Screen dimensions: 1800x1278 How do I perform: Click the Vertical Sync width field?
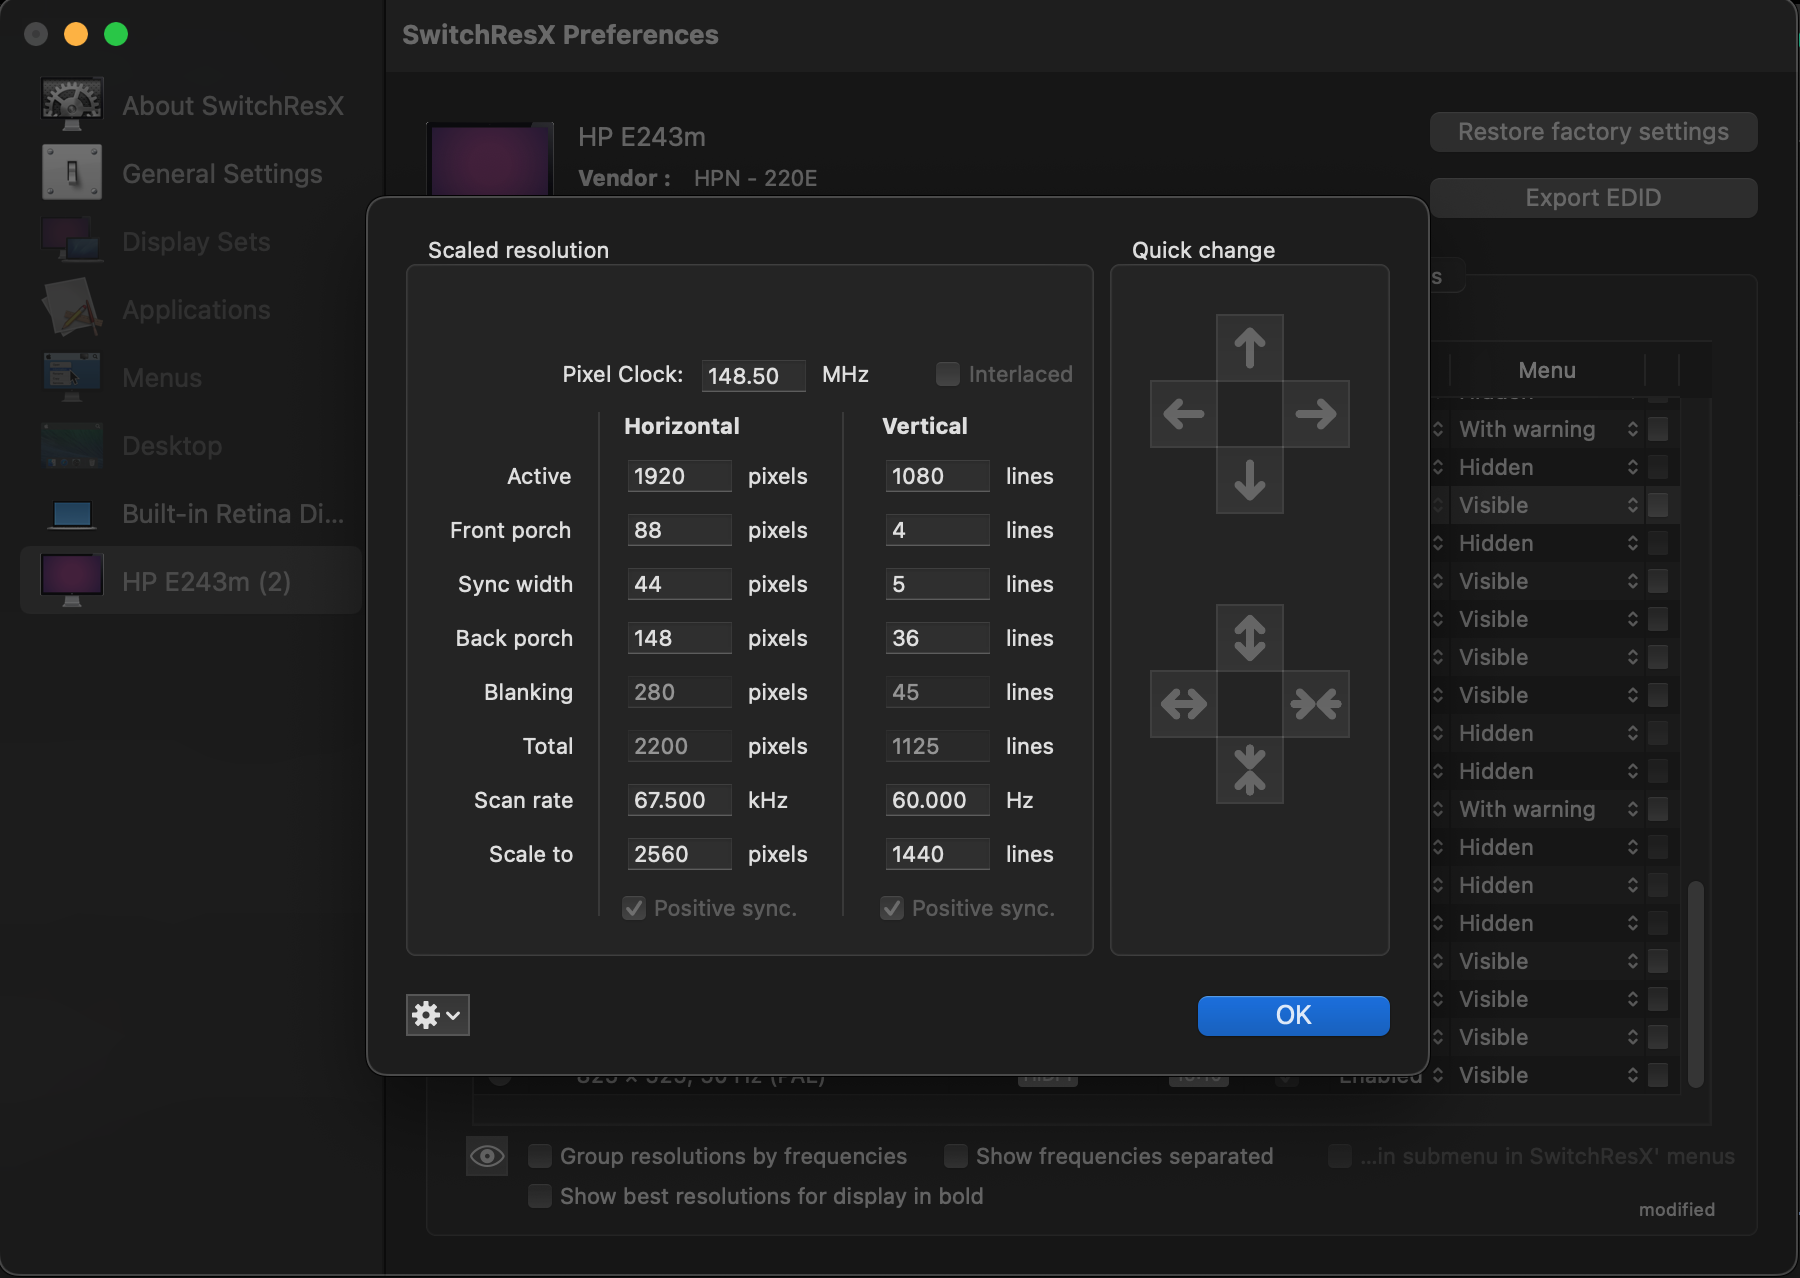pos(937,584)
